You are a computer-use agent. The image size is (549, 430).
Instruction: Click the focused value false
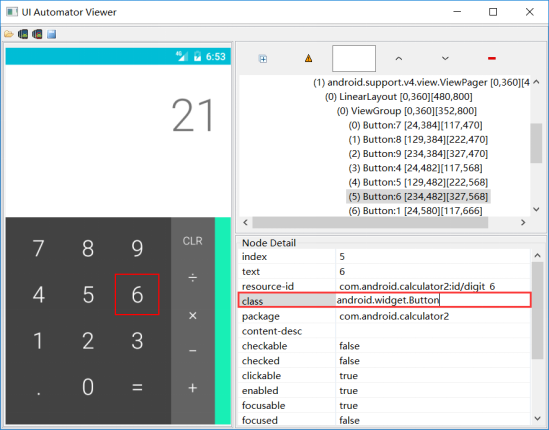[433, 420]
